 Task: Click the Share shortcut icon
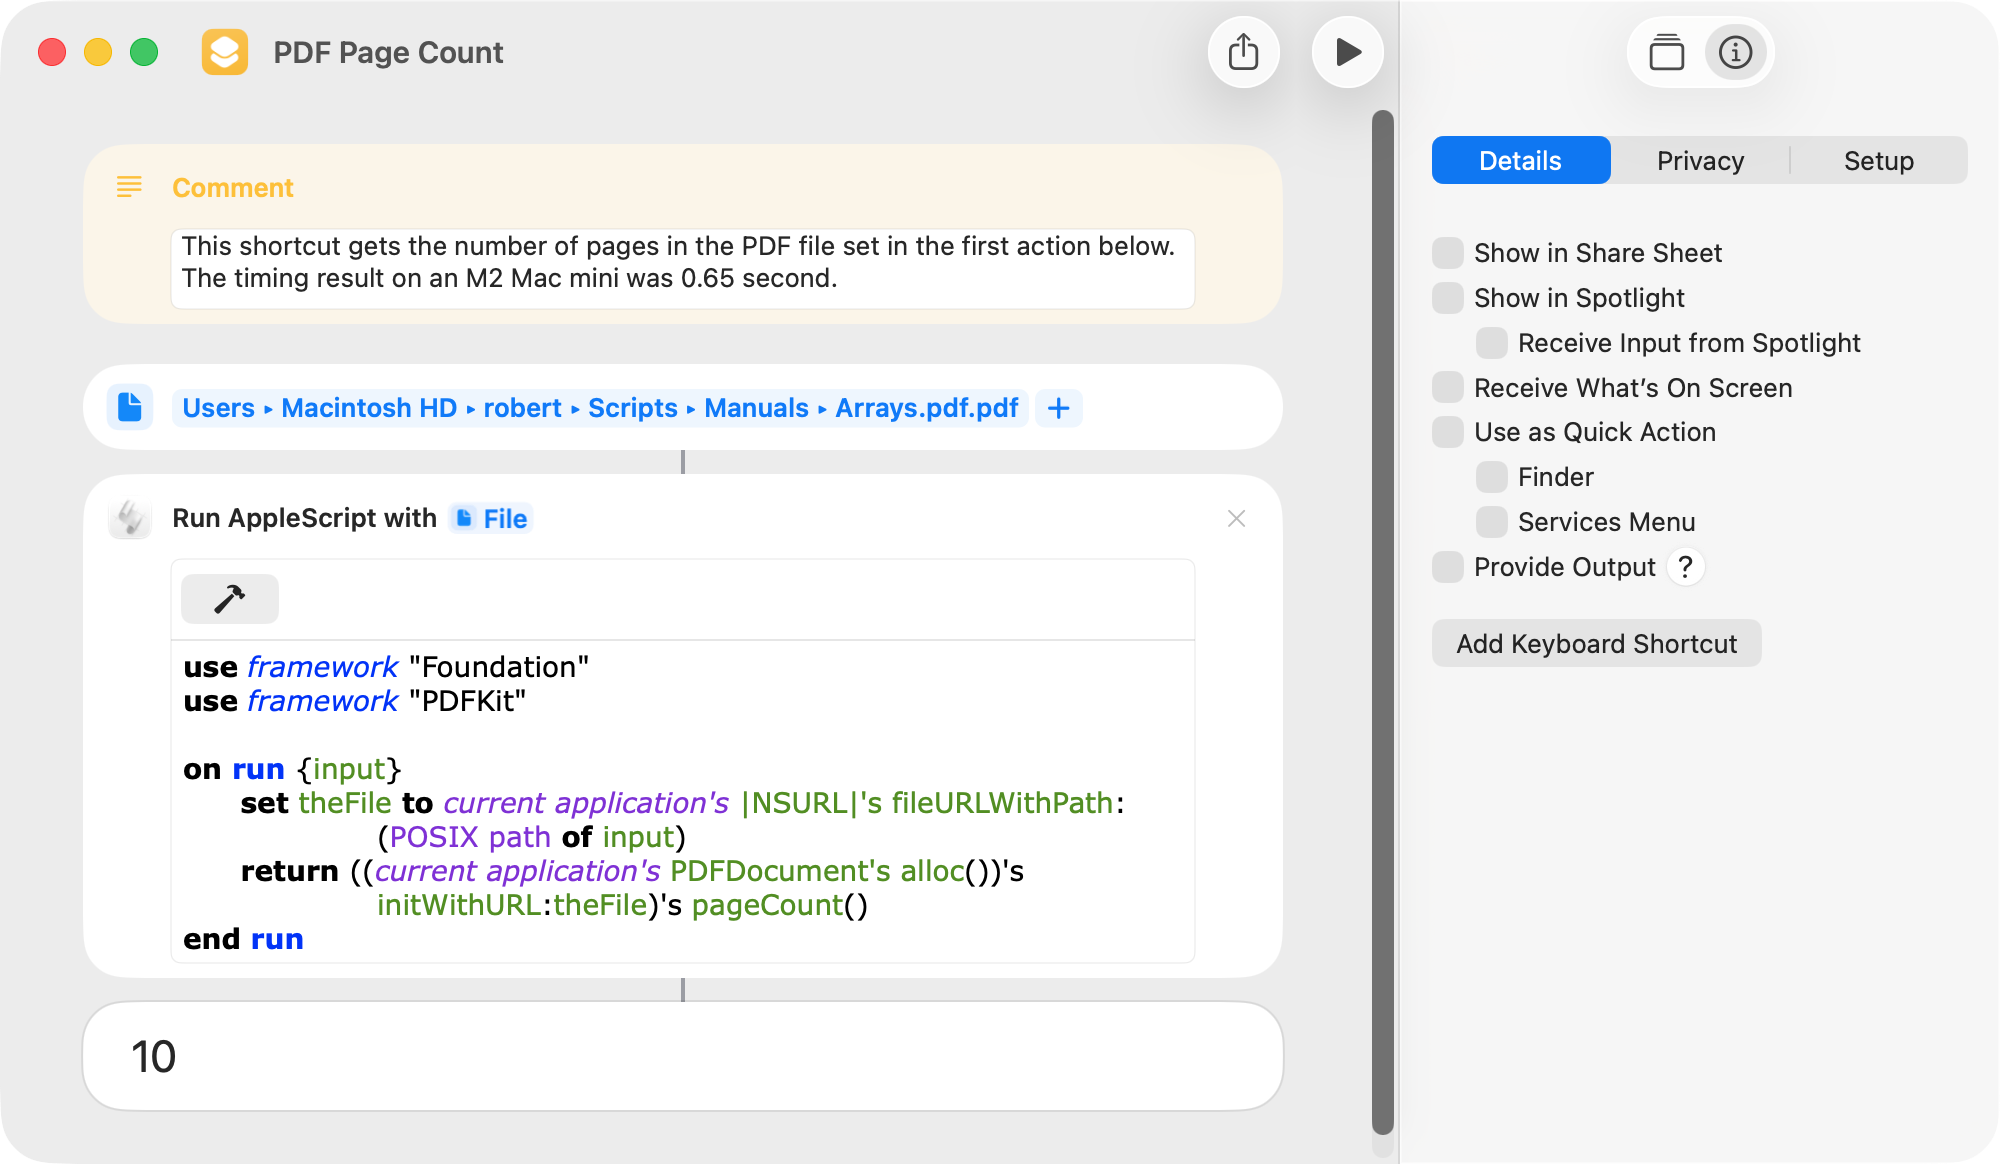pos(1243,52)
